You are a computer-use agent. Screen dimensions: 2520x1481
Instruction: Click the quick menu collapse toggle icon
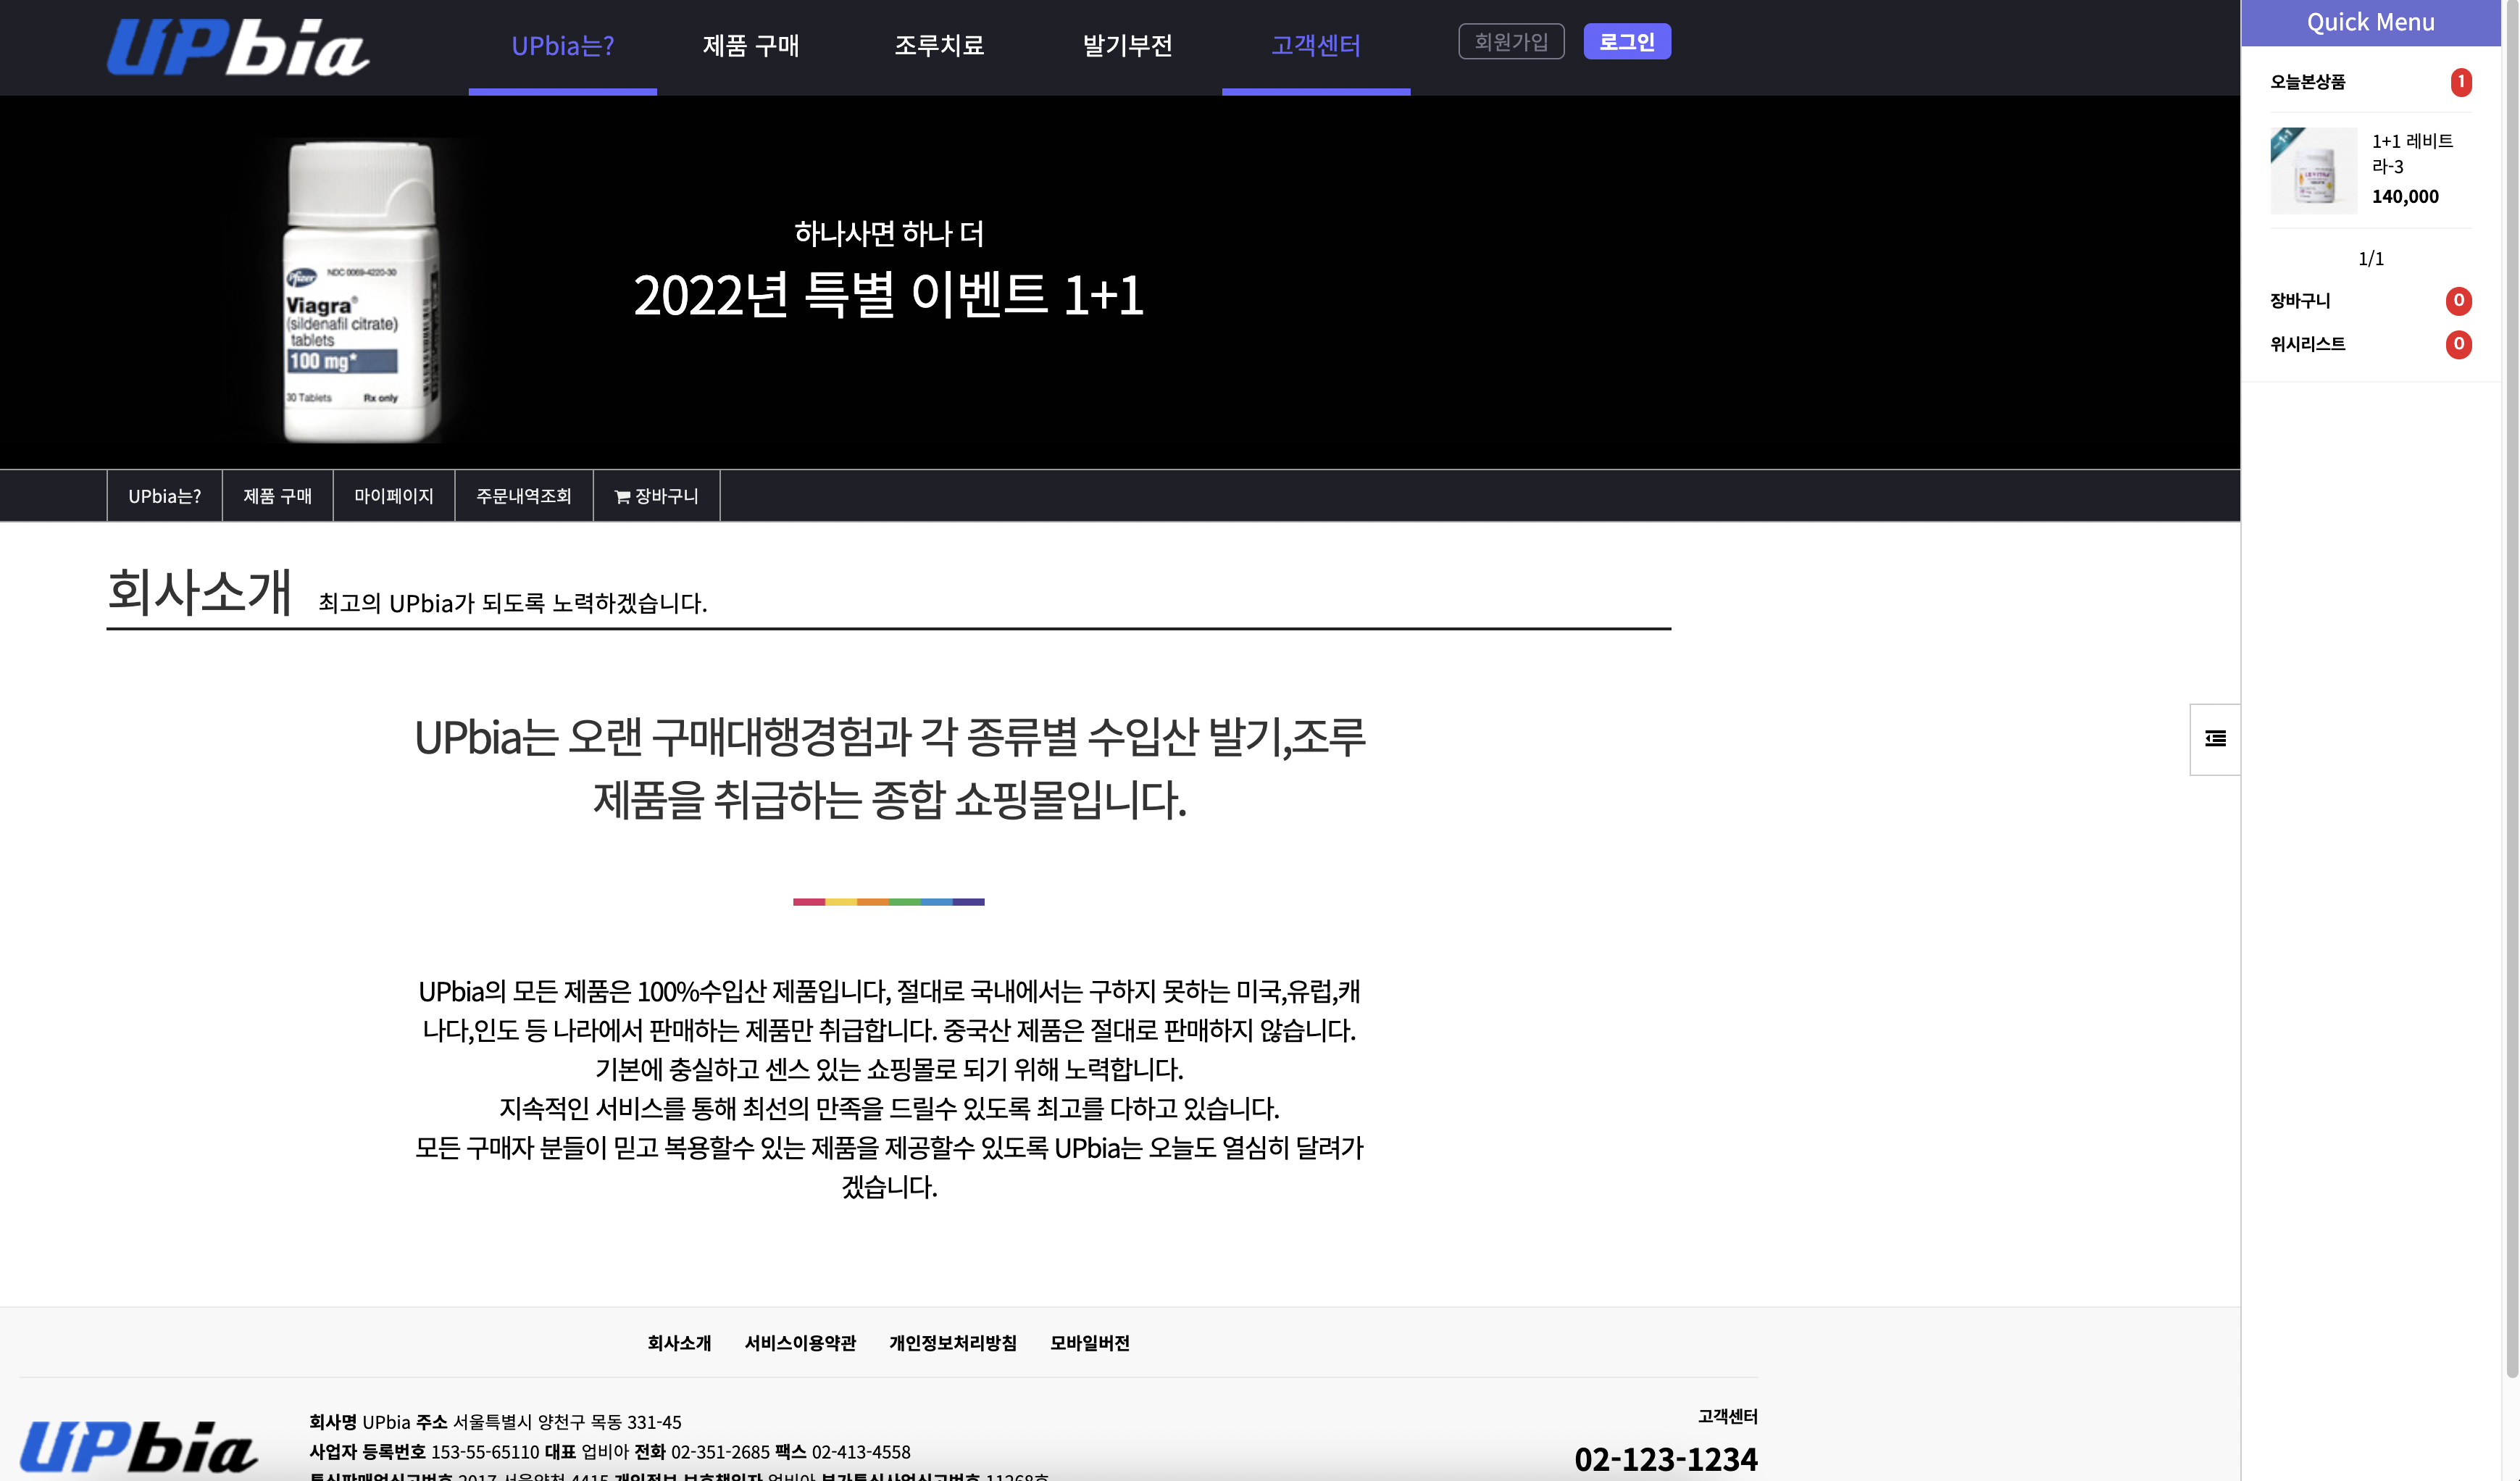coord(2215,739)
